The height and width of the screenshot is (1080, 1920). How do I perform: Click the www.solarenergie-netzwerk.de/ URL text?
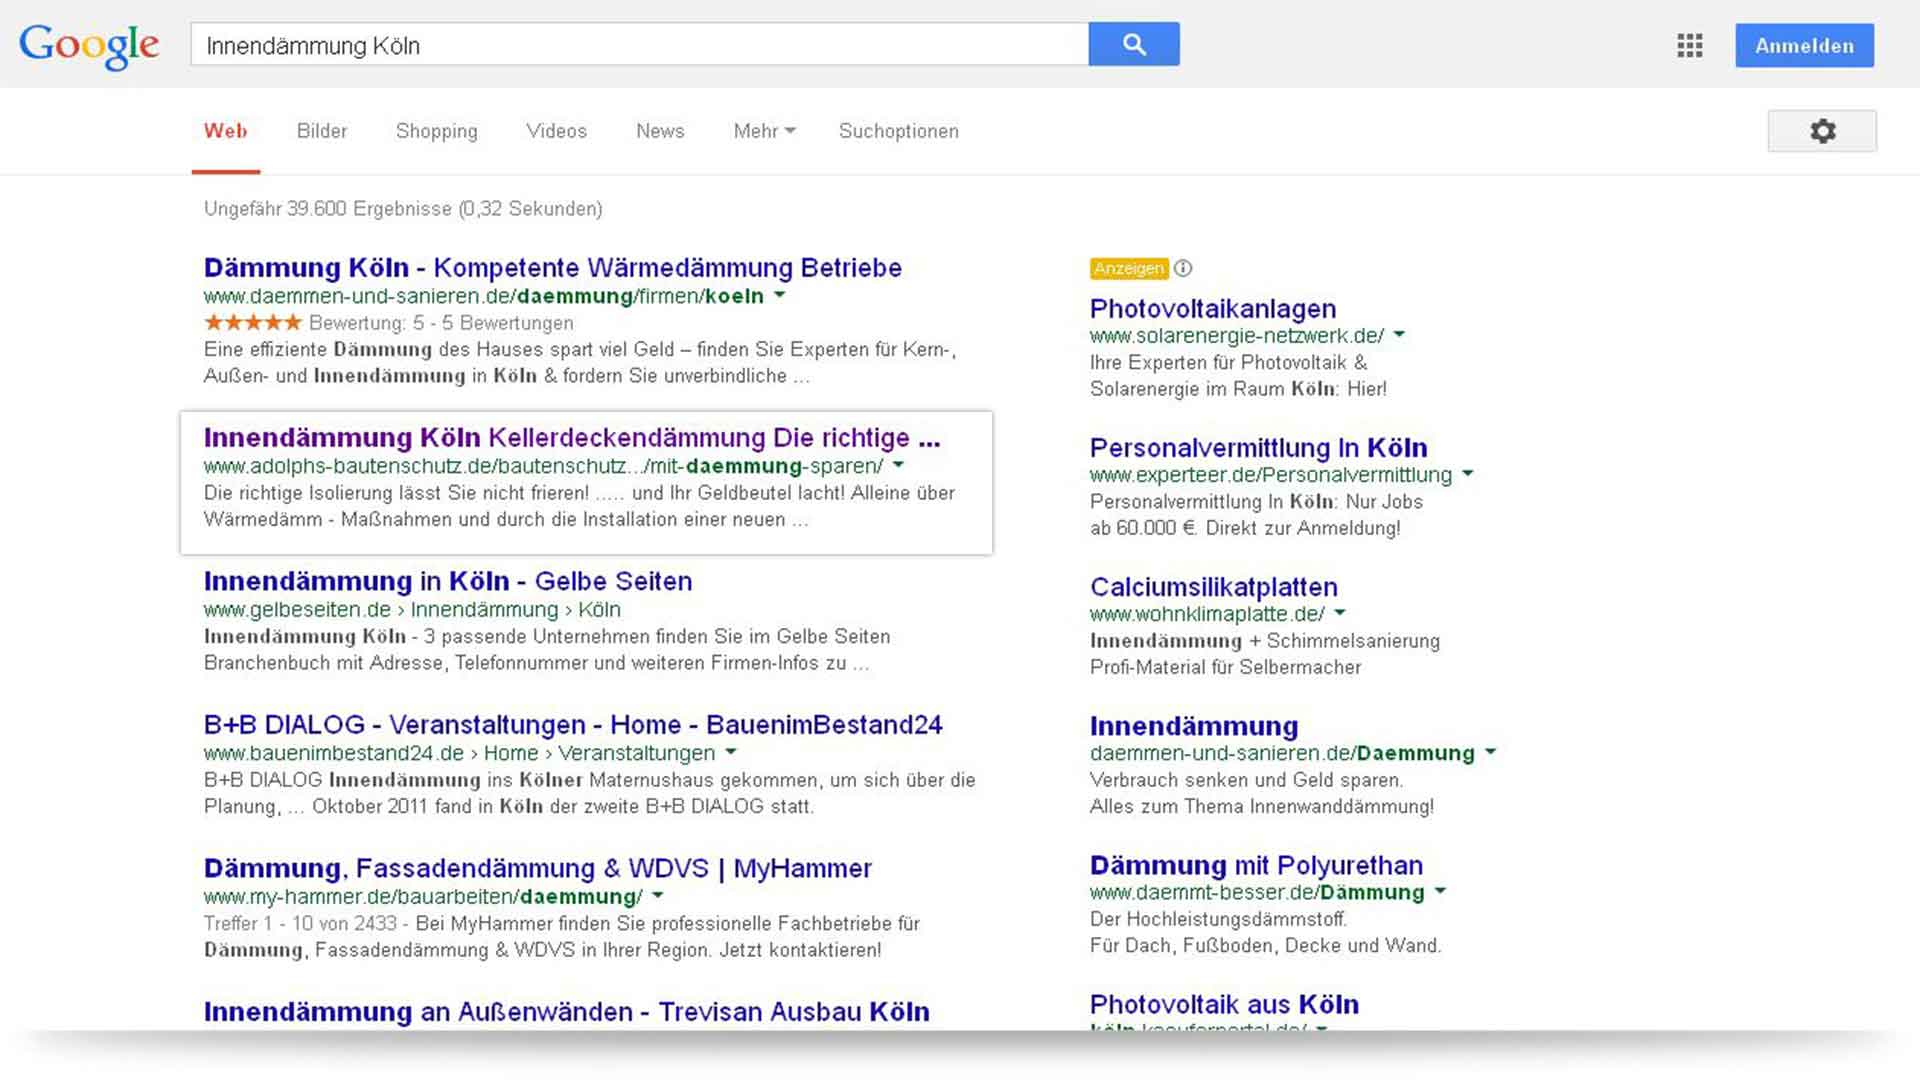point(1237,336)
